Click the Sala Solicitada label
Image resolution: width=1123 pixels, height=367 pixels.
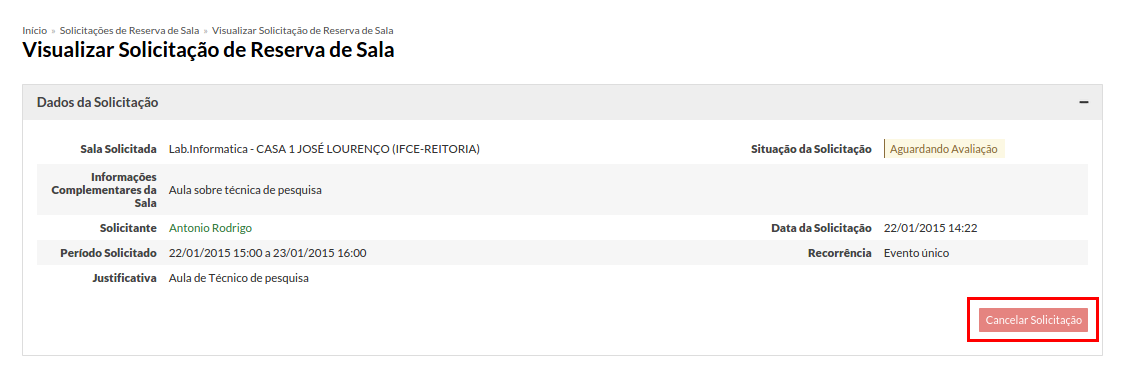[x=118, y=149]
